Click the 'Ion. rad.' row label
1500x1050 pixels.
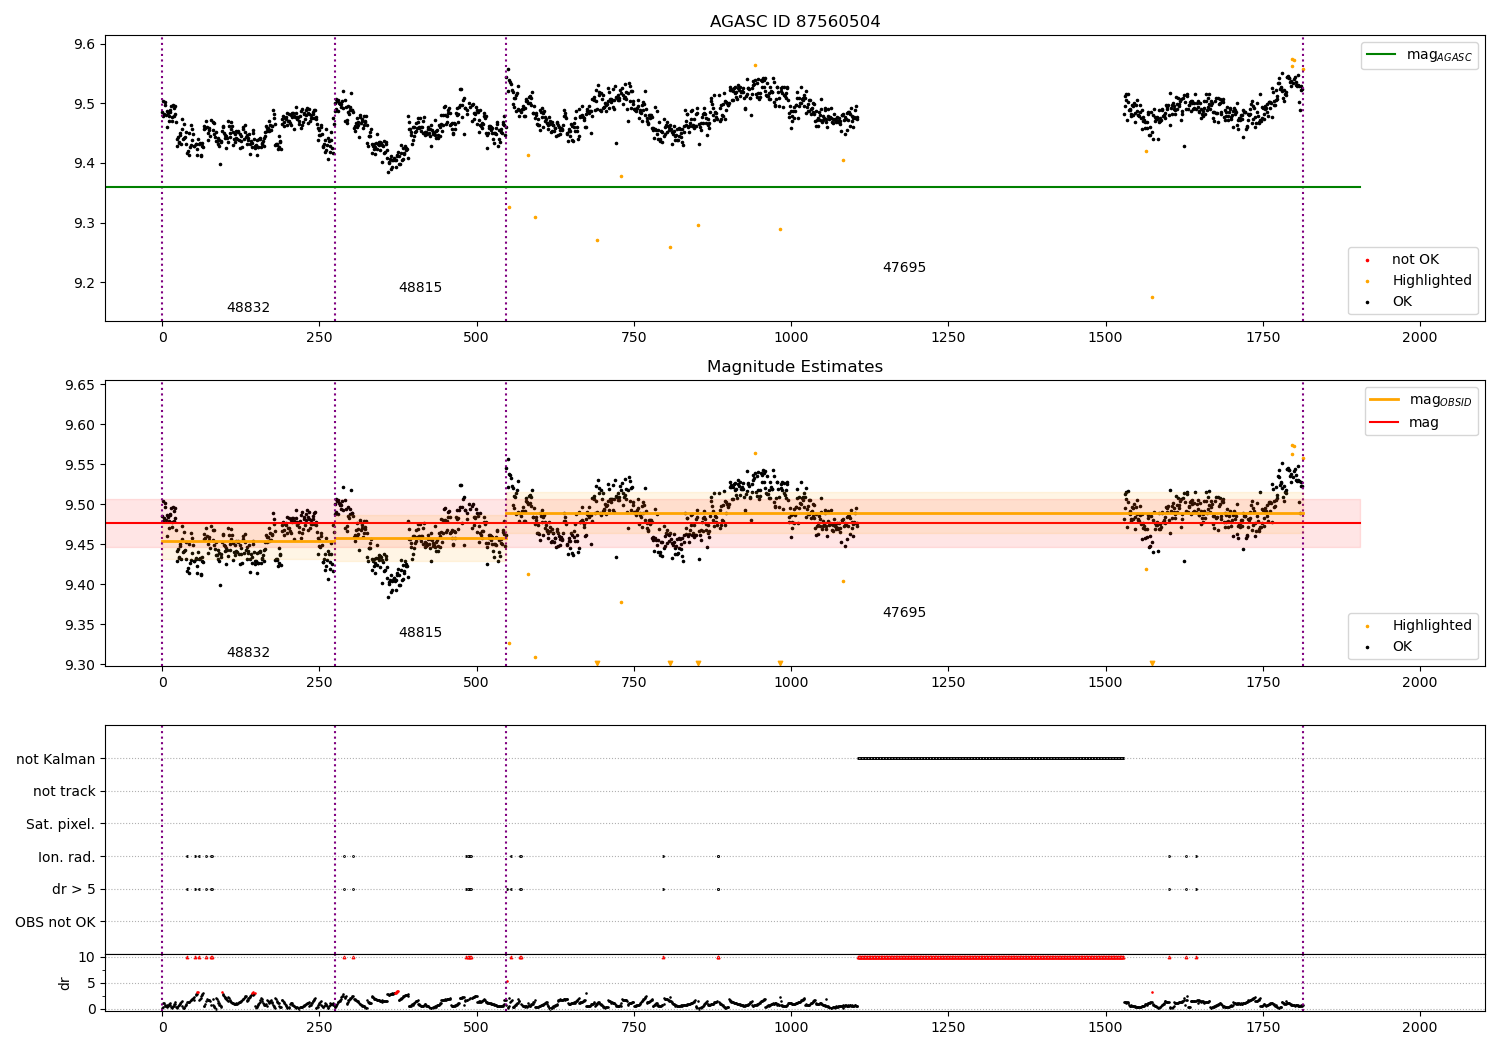point(67,857)
